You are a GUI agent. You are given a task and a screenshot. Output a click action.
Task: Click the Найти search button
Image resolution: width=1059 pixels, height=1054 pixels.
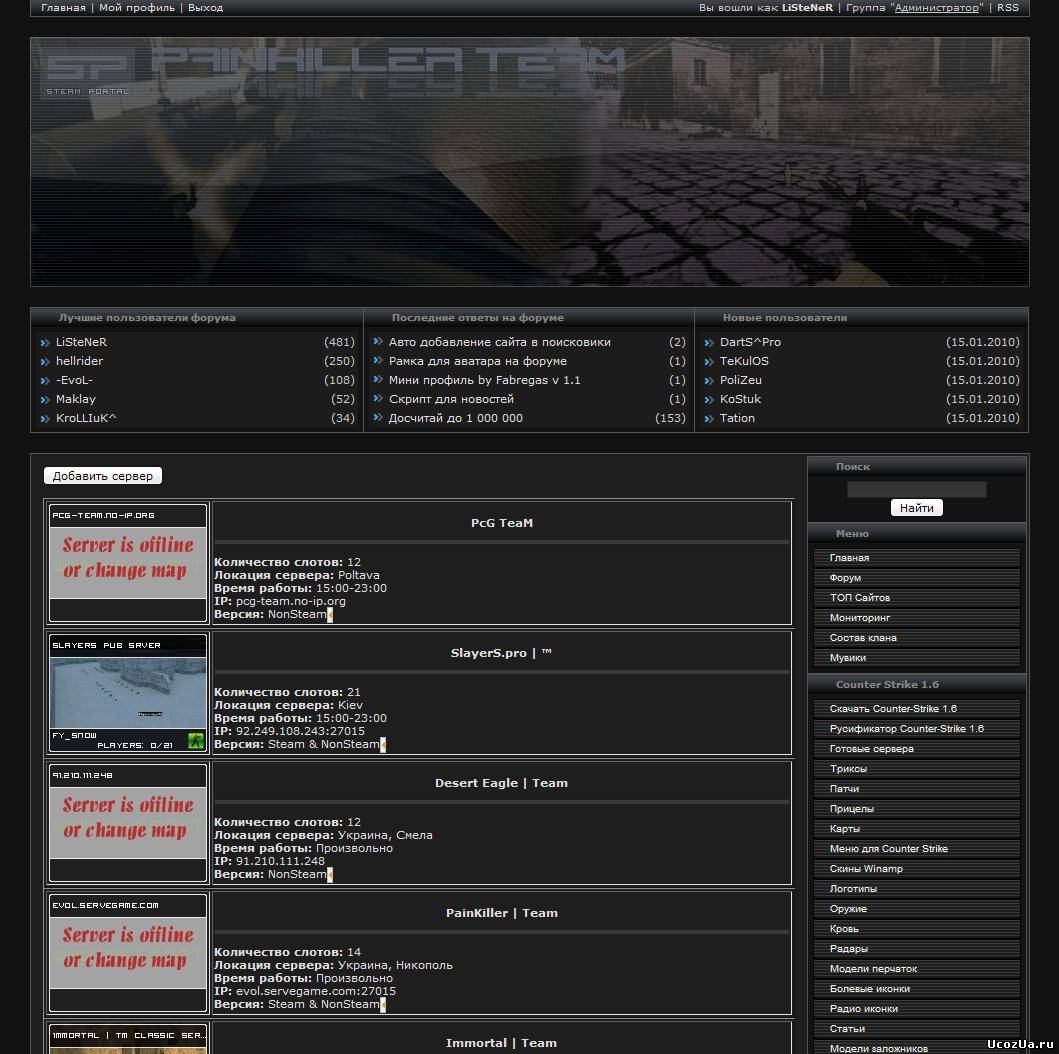[x=916, y=508]
